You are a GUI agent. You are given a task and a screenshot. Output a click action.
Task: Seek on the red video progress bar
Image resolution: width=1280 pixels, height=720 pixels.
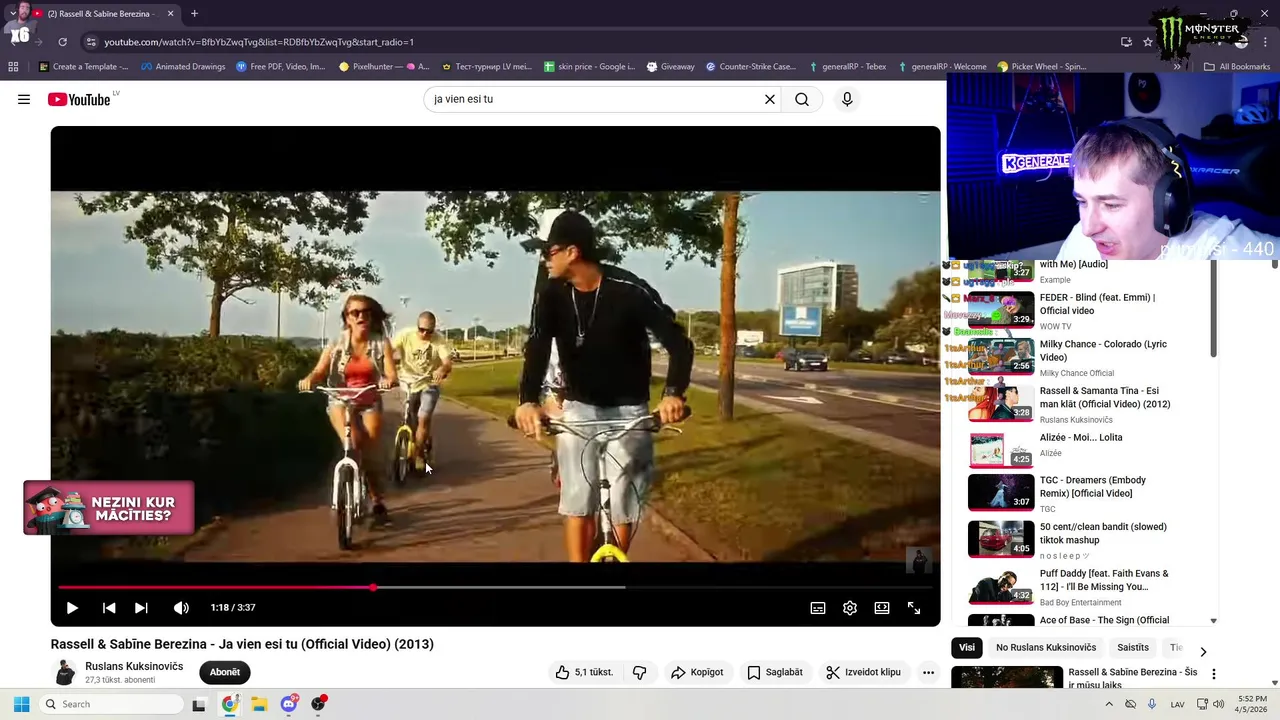coord(495,587)
